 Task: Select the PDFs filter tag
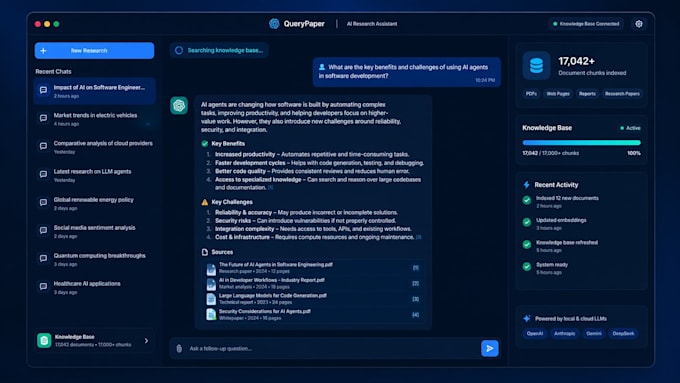click(531, 94)
